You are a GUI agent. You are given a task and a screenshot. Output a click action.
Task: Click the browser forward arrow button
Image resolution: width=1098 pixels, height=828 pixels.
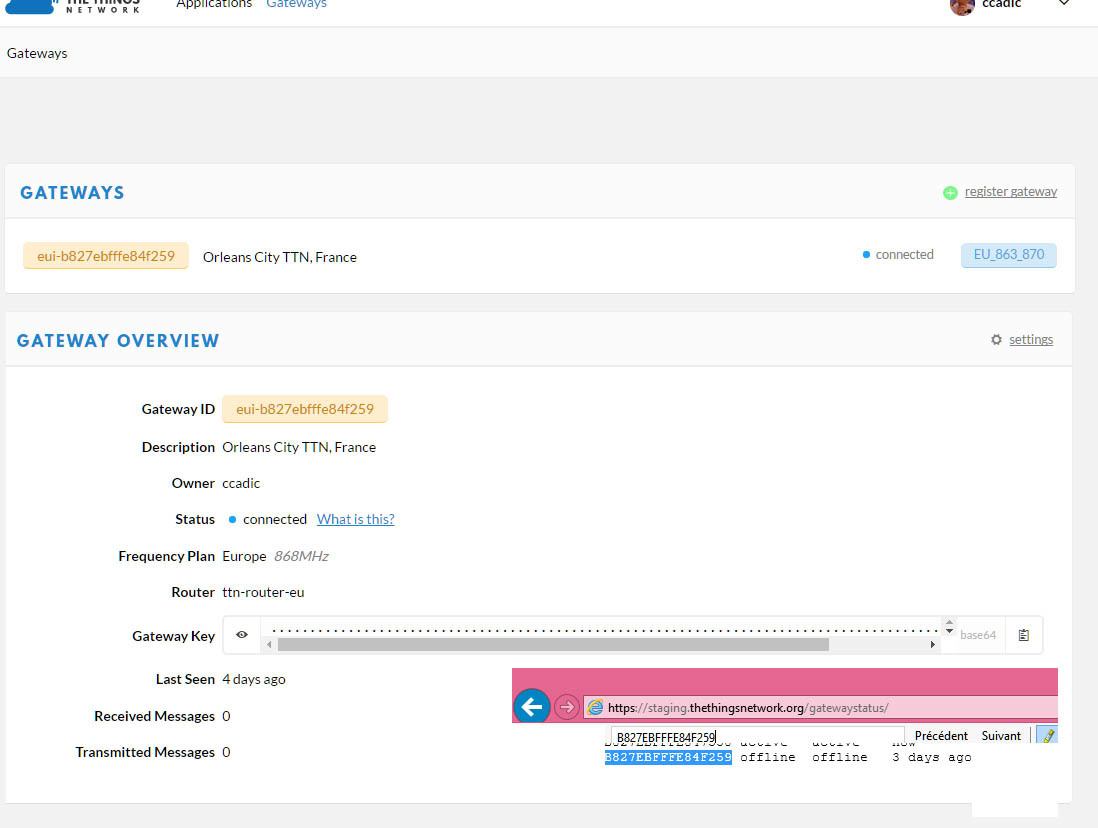[x=567, y=708]
